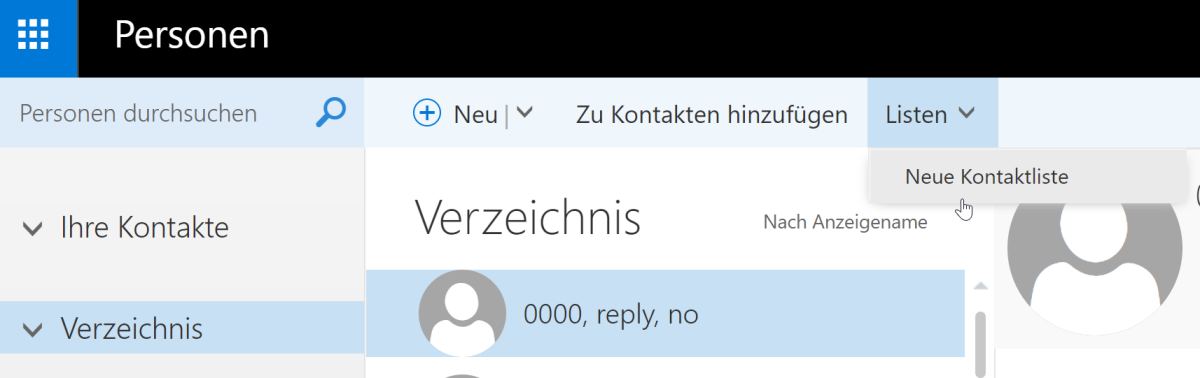Change sorting via Nach Anzeigename
1200x378 pixels.
click(x=845, y=222)
